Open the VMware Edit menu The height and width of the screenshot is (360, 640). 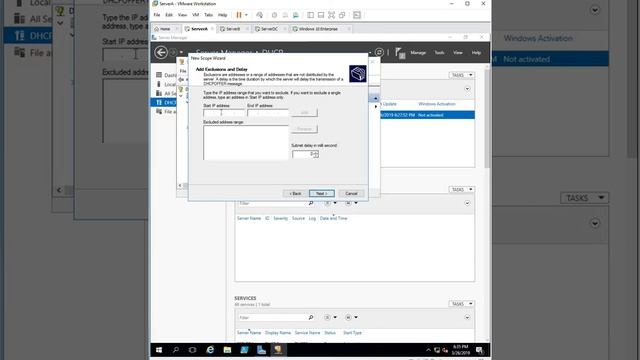(169, 15)
